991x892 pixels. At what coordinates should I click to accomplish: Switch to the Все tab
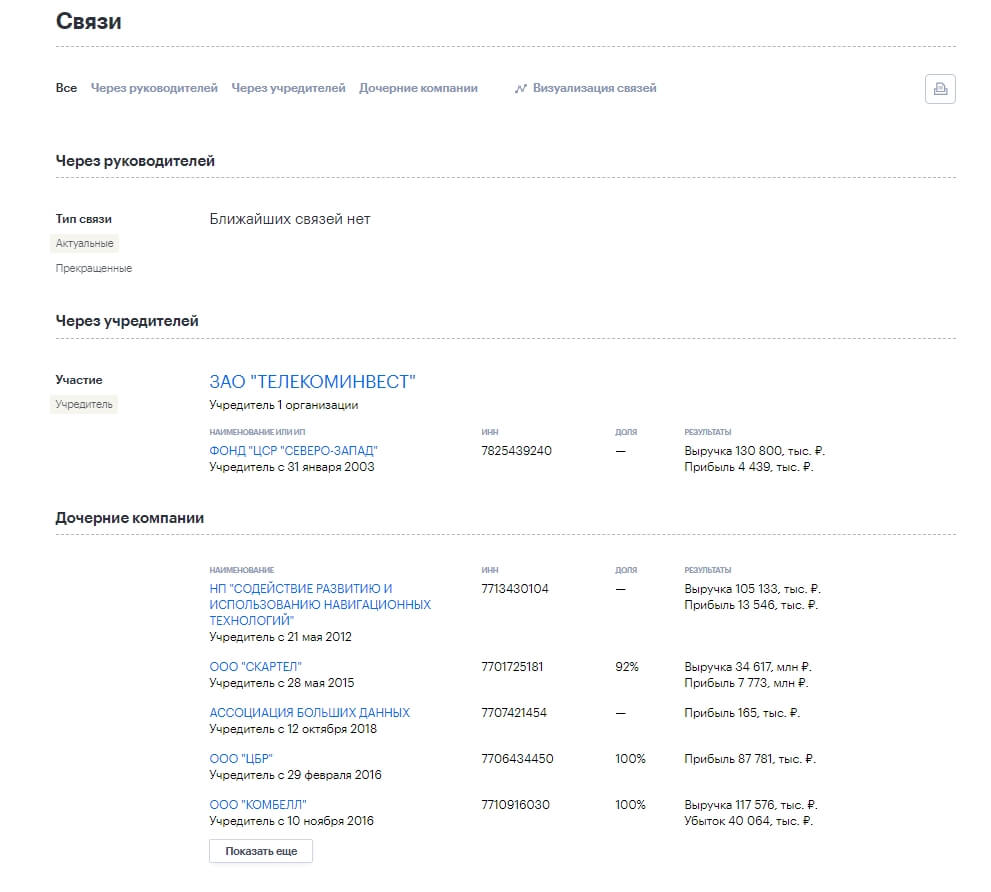[66, 88]
